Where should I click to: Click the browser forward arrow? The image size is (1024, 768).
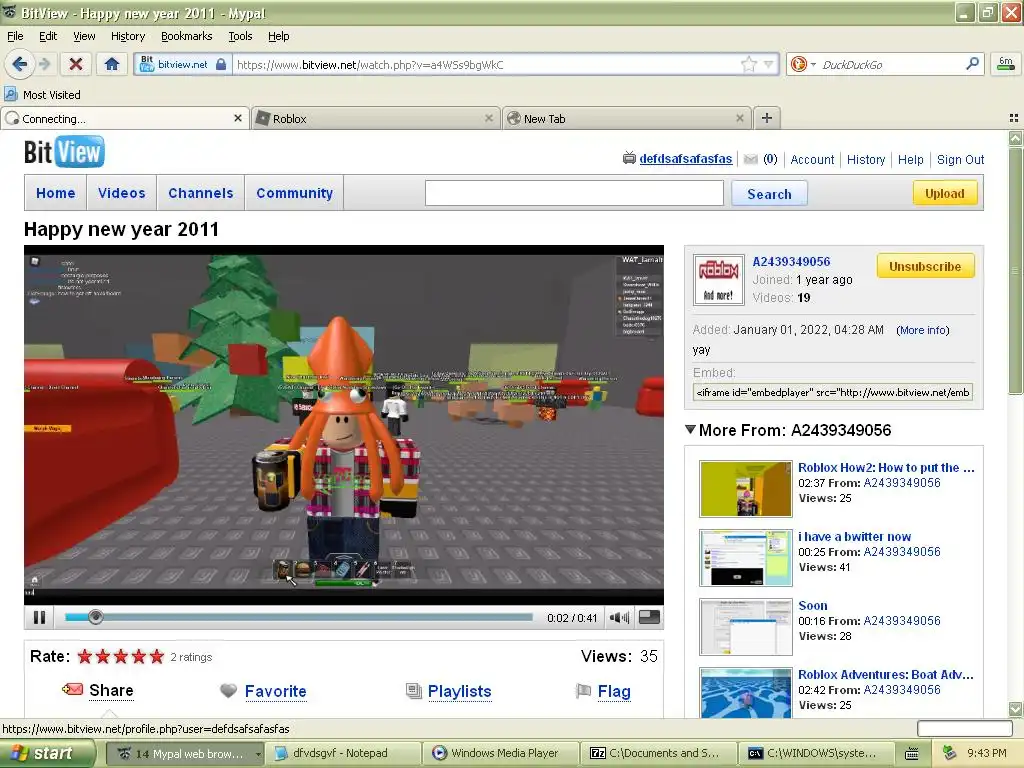click(x=44, y=64)
